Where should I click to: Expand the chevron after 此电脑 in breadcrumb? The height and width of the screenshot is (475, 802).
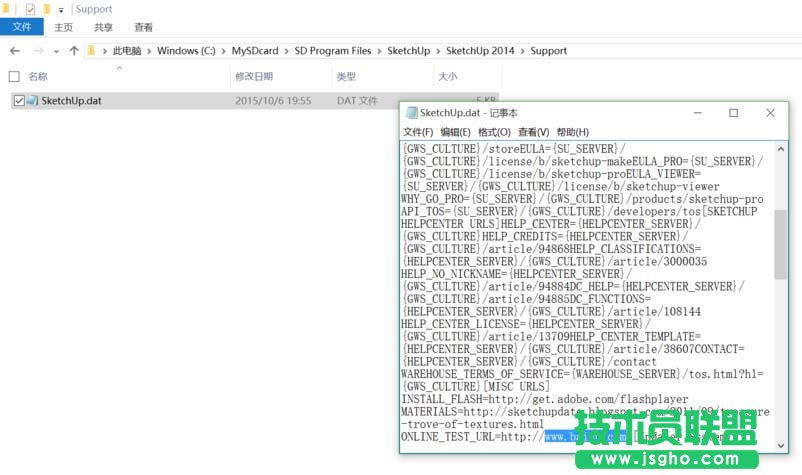(149, 51)
